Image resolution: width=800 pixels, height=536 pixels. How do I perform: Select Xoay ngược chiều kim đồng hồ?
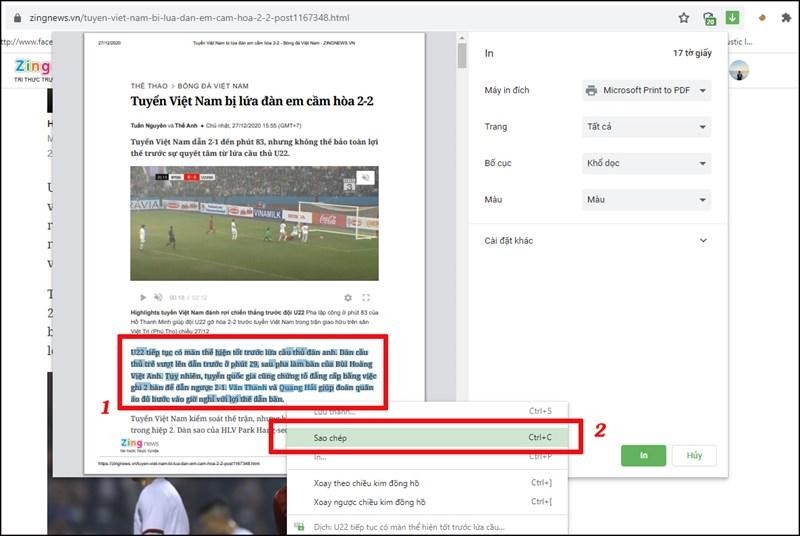(428, 502)
